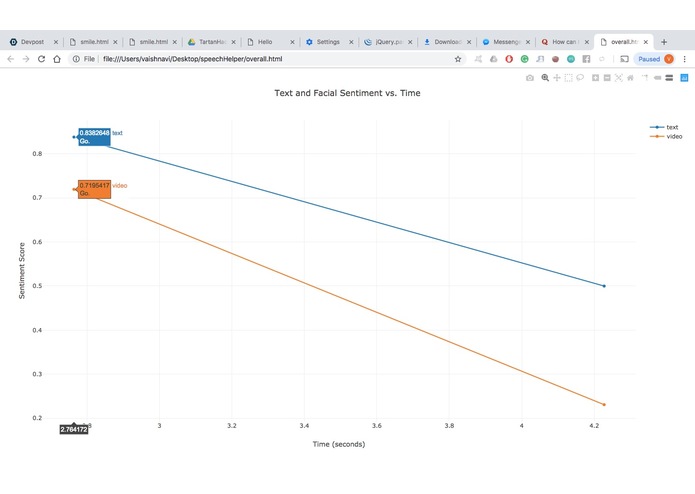Click the red Opera-style extension icon

coord(509,59)
